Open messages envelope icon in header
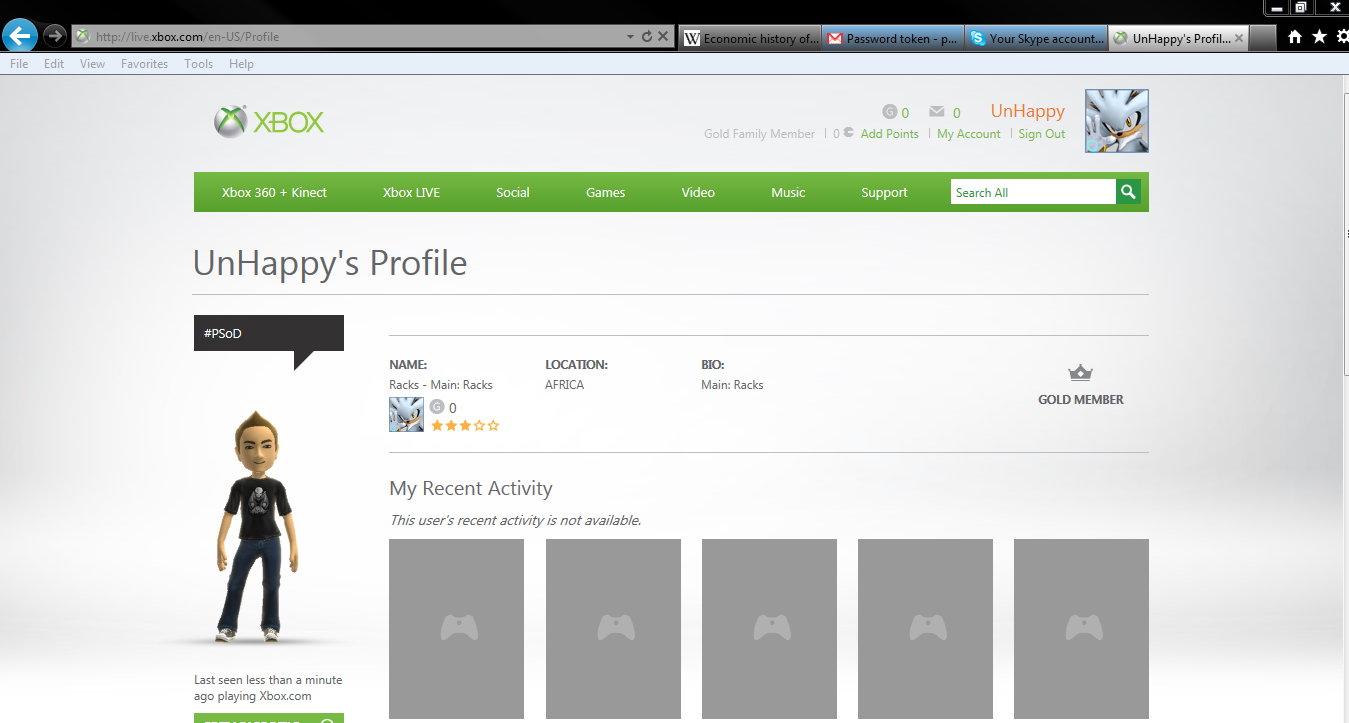Screen dimensions: 1349x723 click(937, 112)
